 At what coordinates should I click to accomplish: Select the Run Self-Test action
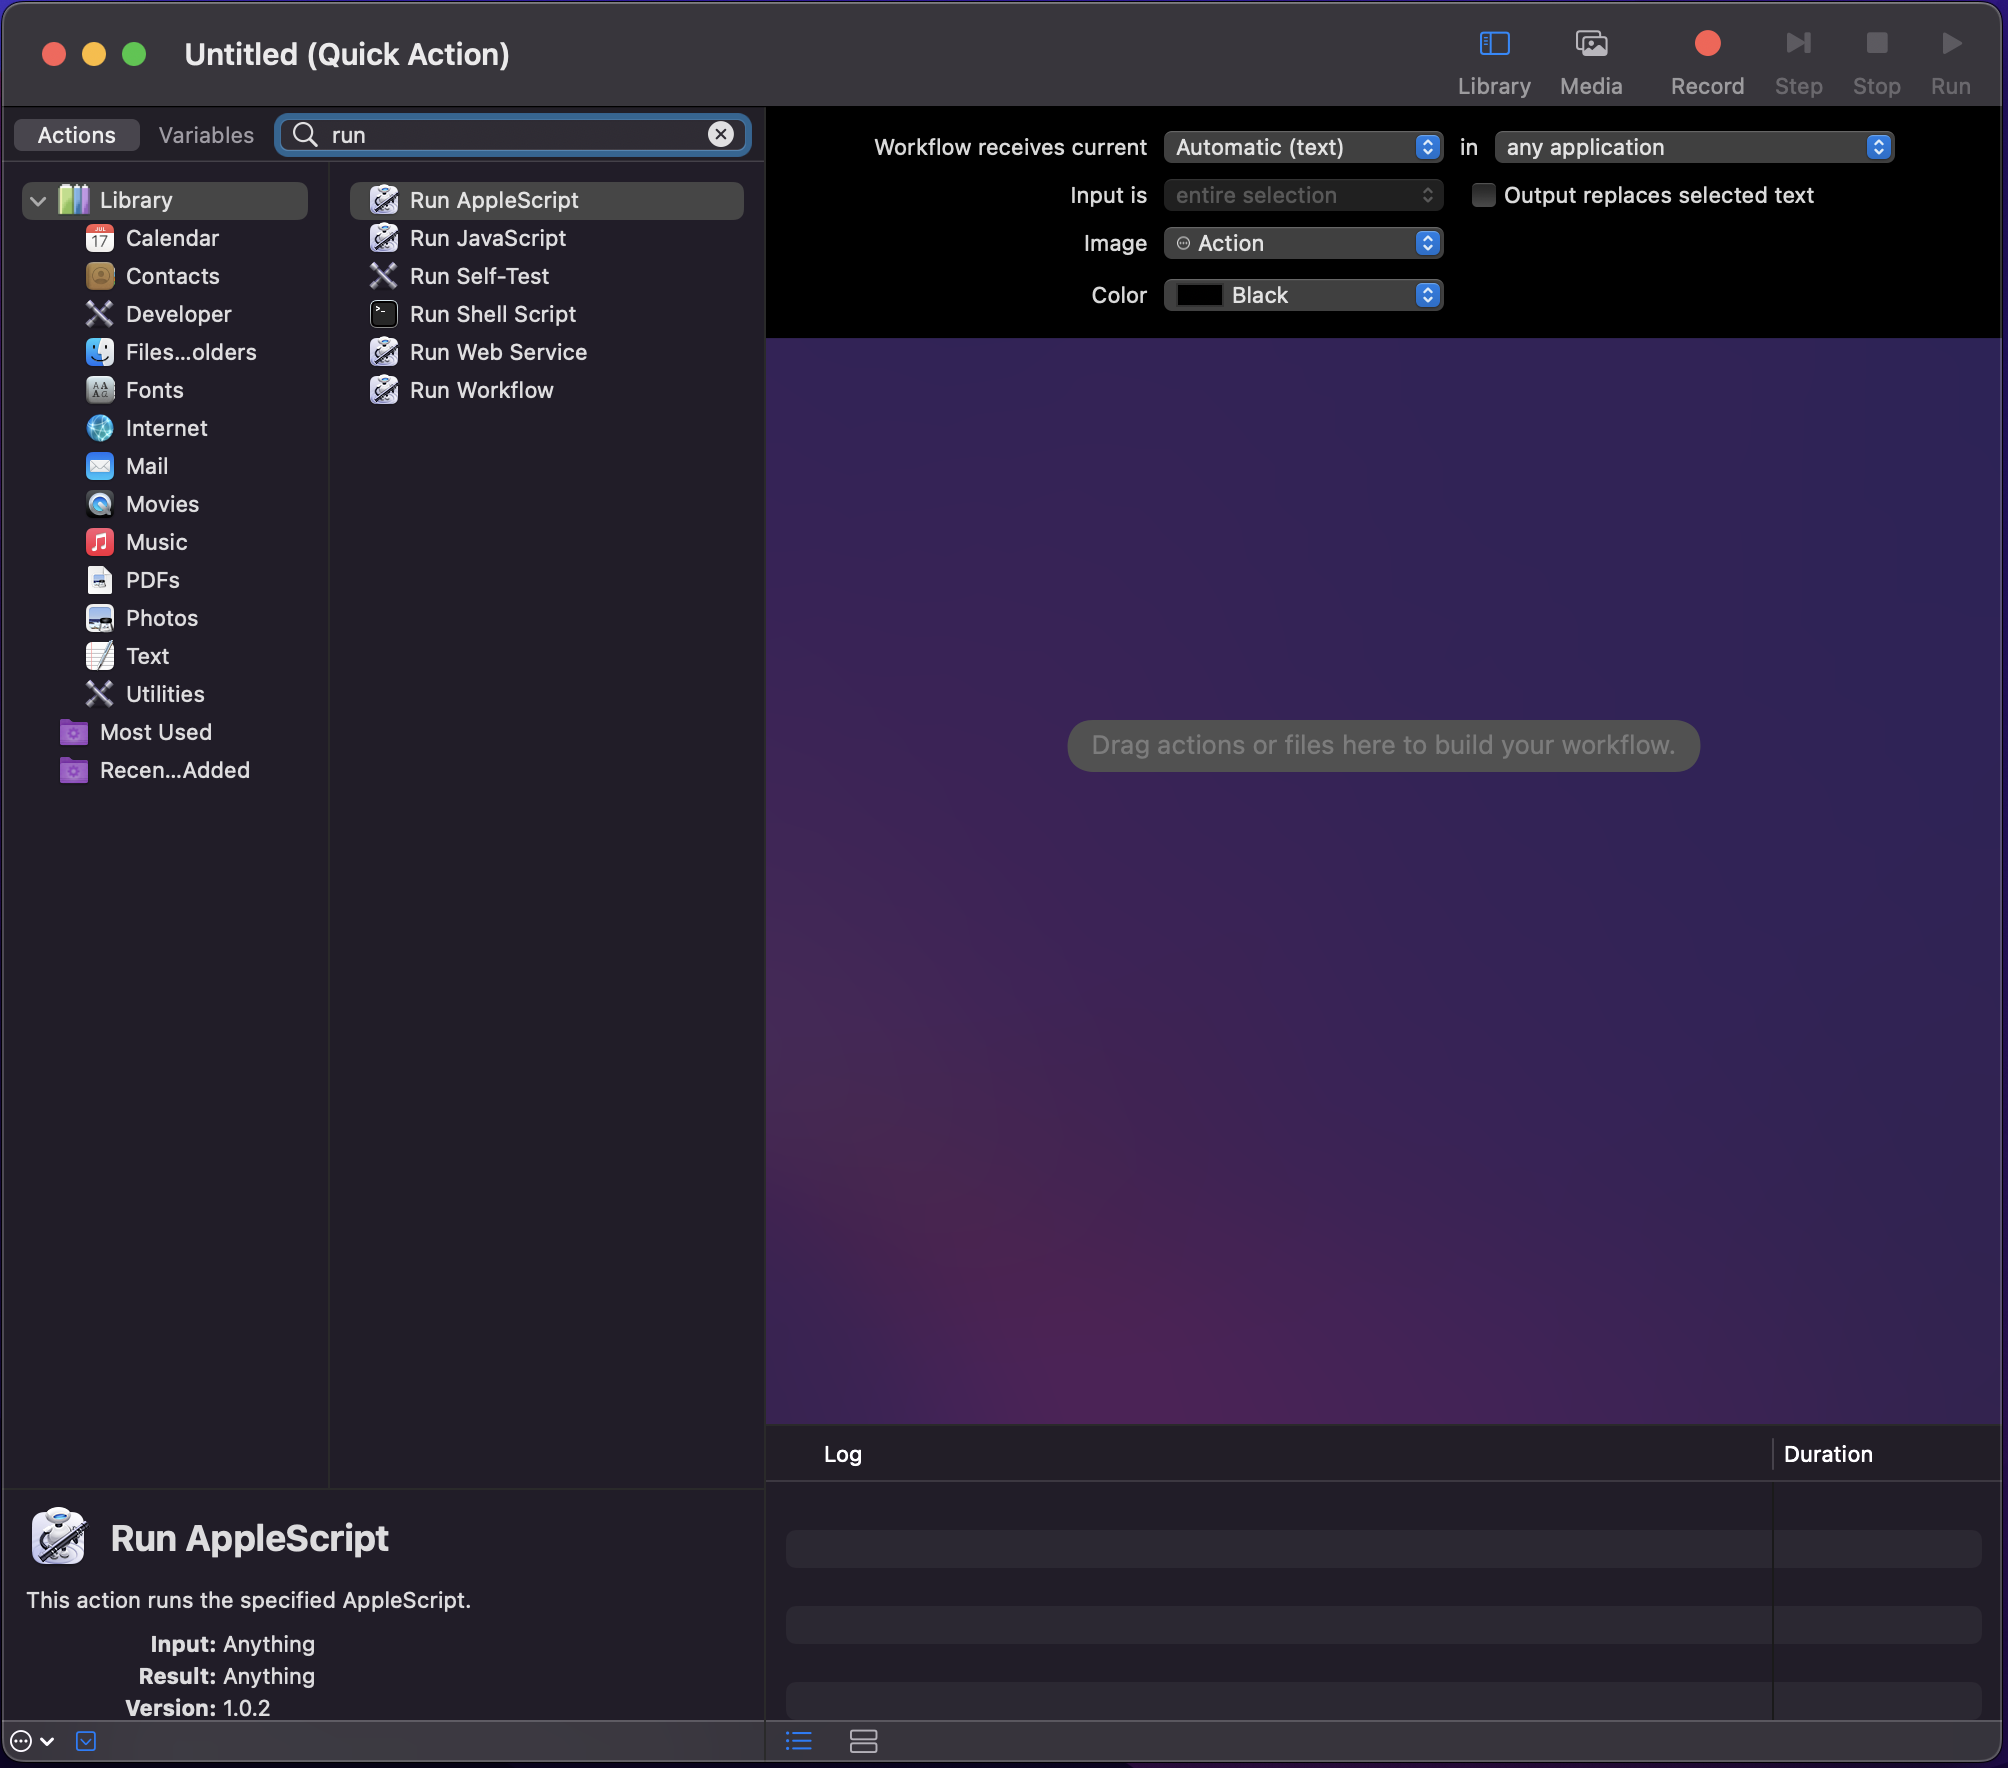[x=546, y=276]
